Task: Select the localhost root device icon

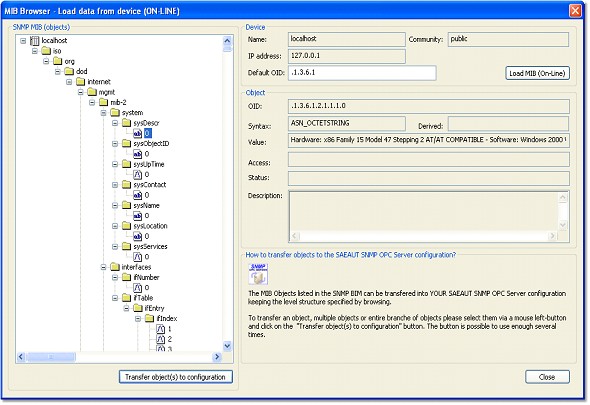Action: [x=35, y=40]
